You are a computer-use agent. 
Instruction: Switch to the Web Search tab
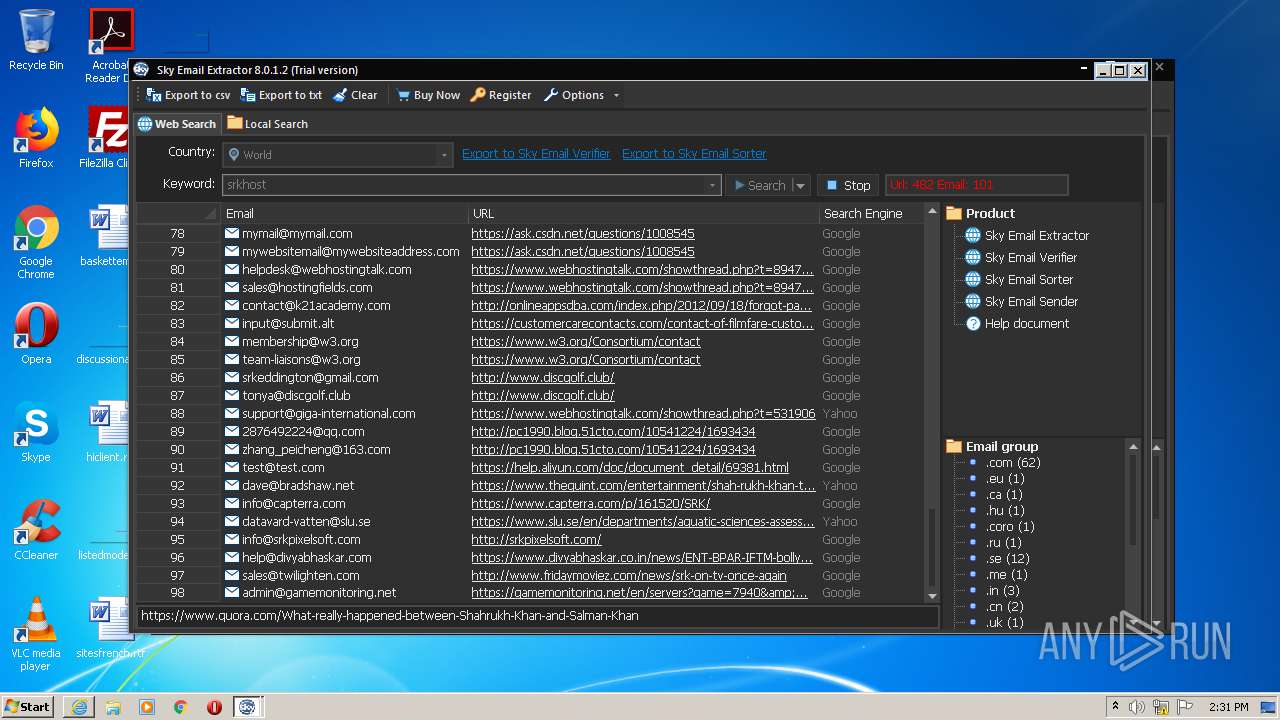pyautogui.click(x=177, y=124)
